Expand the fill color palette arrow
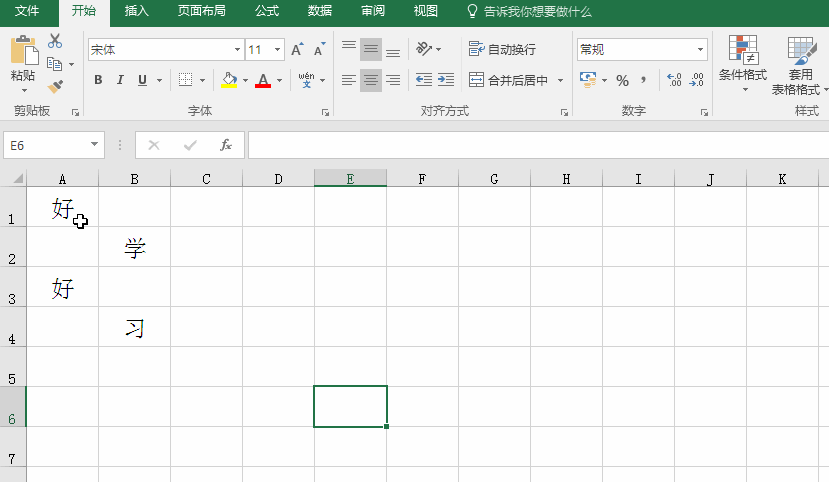 245,80
